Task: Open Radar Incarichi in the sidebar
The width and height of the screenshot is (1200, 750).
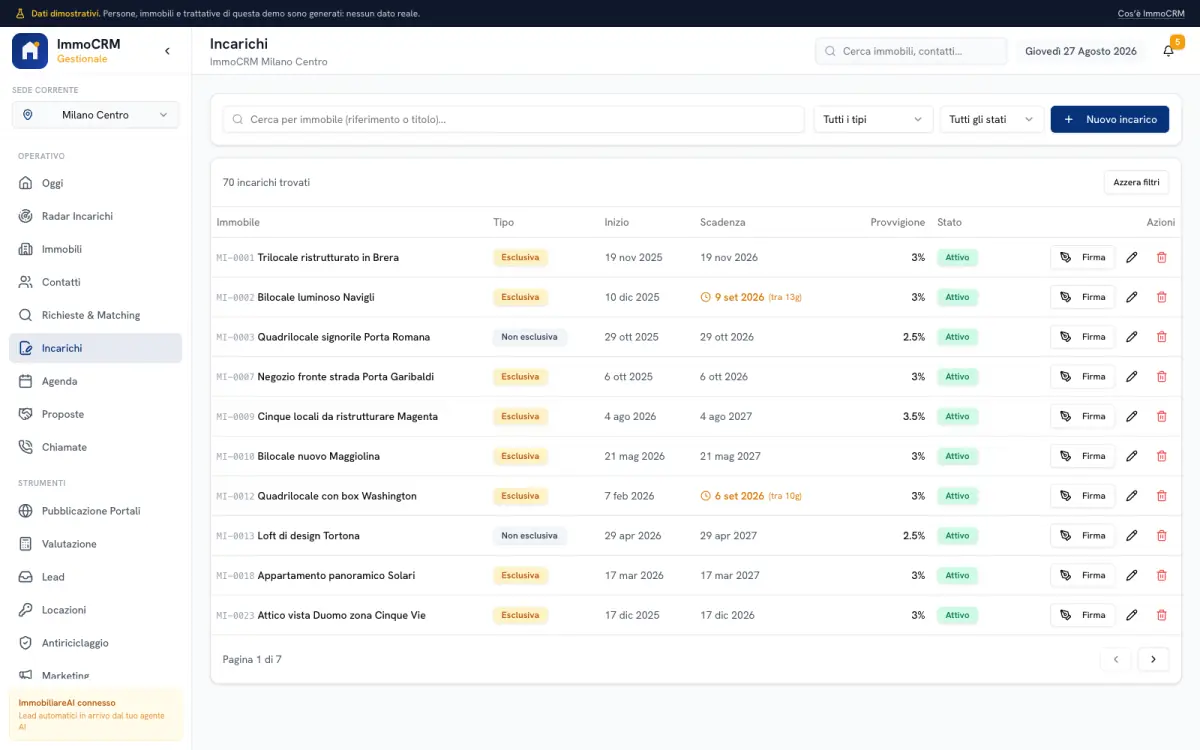Action: [96, 216]
